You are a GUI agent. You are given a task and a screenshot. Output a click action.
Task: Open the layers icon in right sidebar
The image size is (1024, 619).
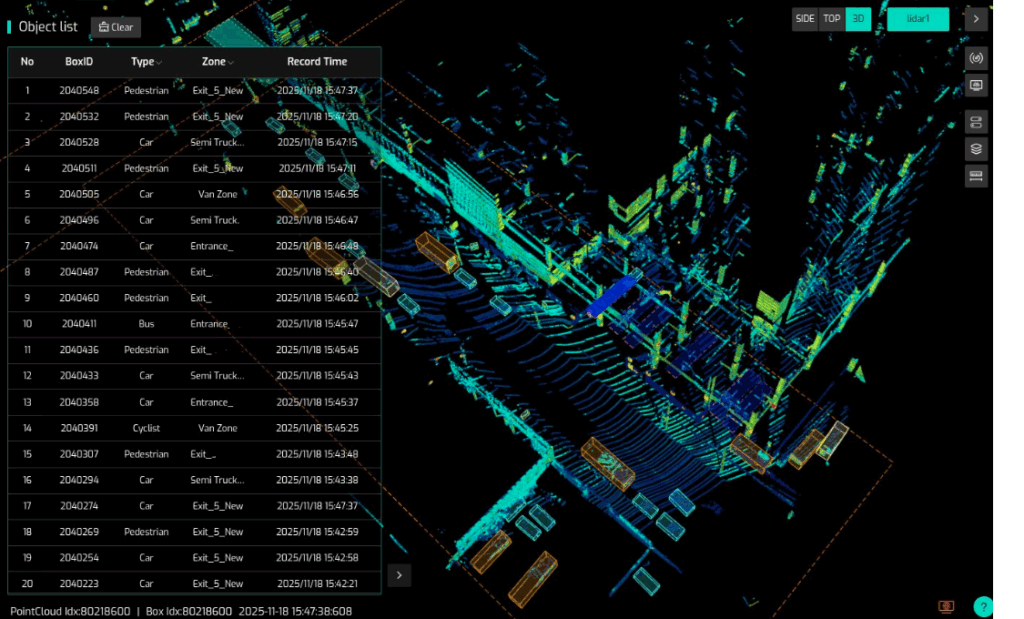tap(977, 149)
